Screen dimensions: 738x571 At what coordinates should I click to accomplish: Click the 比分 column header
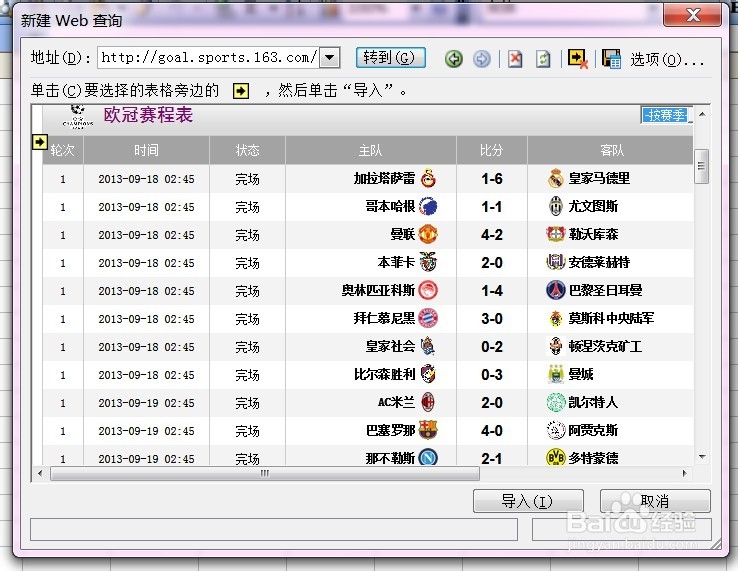pyautogui.click(x=491, y=150)
